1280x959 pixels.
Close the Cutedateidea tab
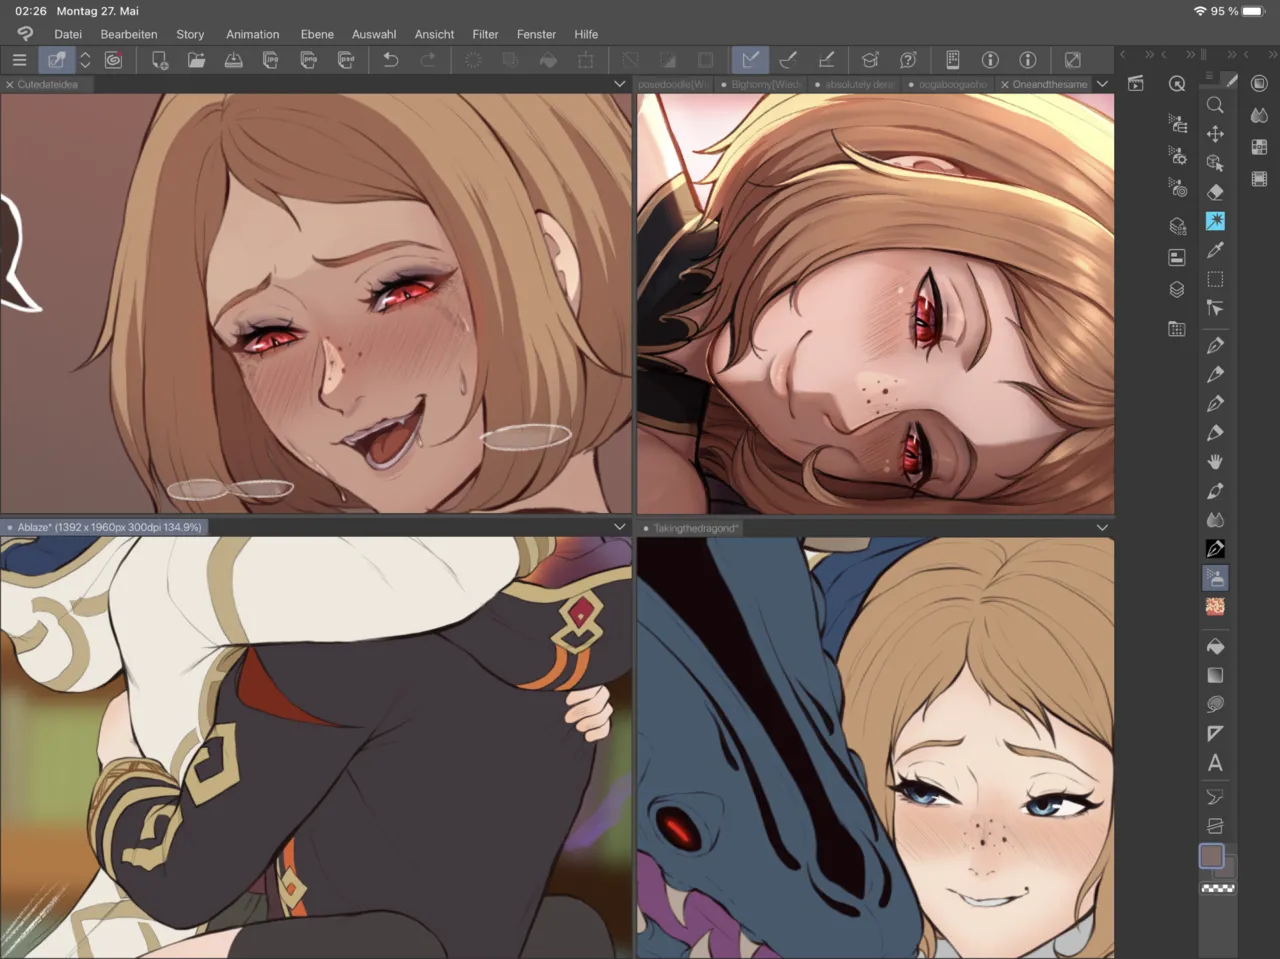coord(10,85)
